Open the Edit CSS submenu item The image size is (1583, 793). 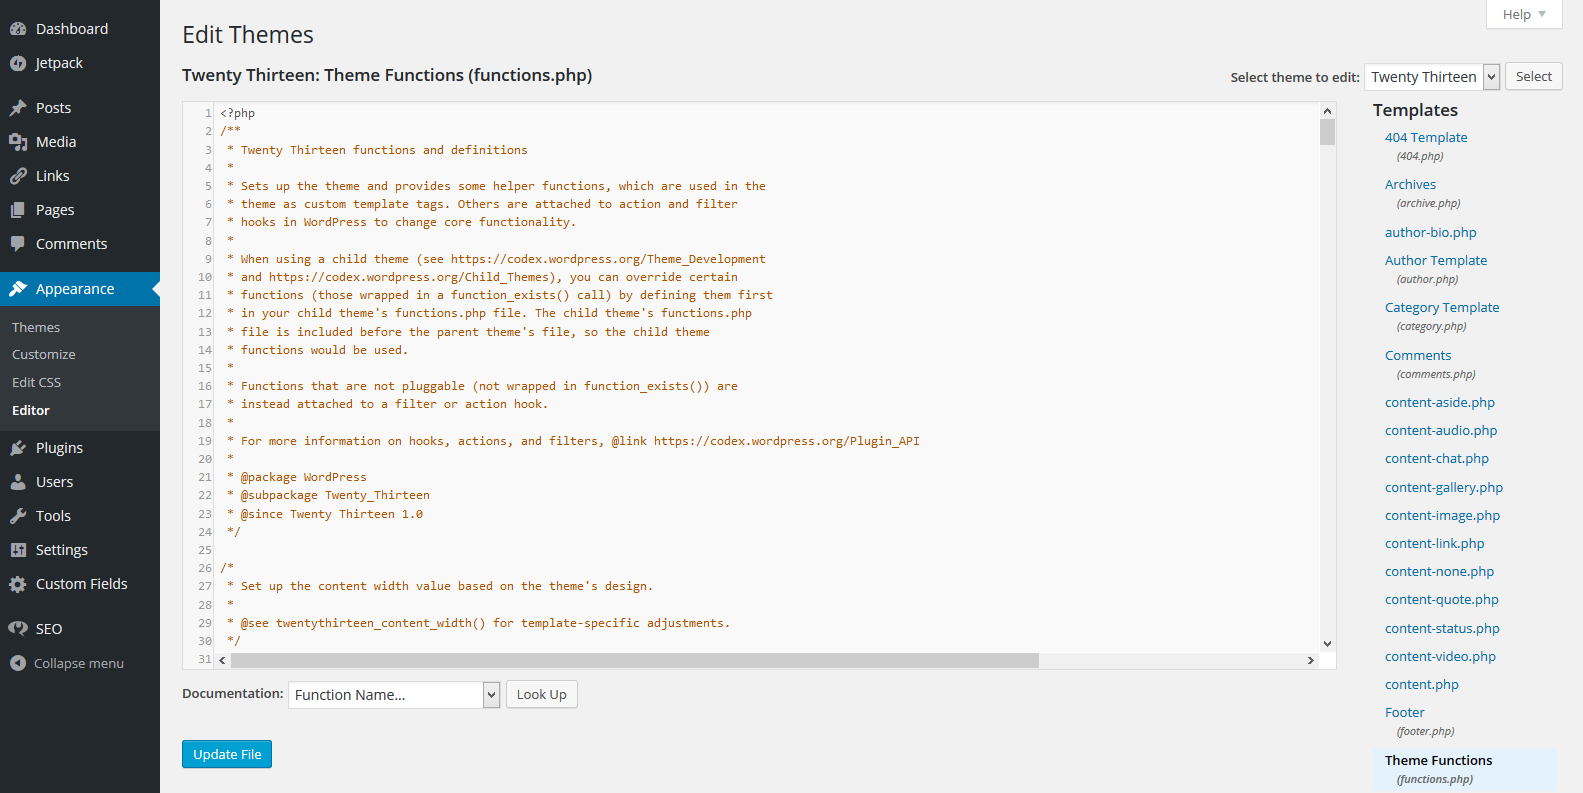pos(37,382)
